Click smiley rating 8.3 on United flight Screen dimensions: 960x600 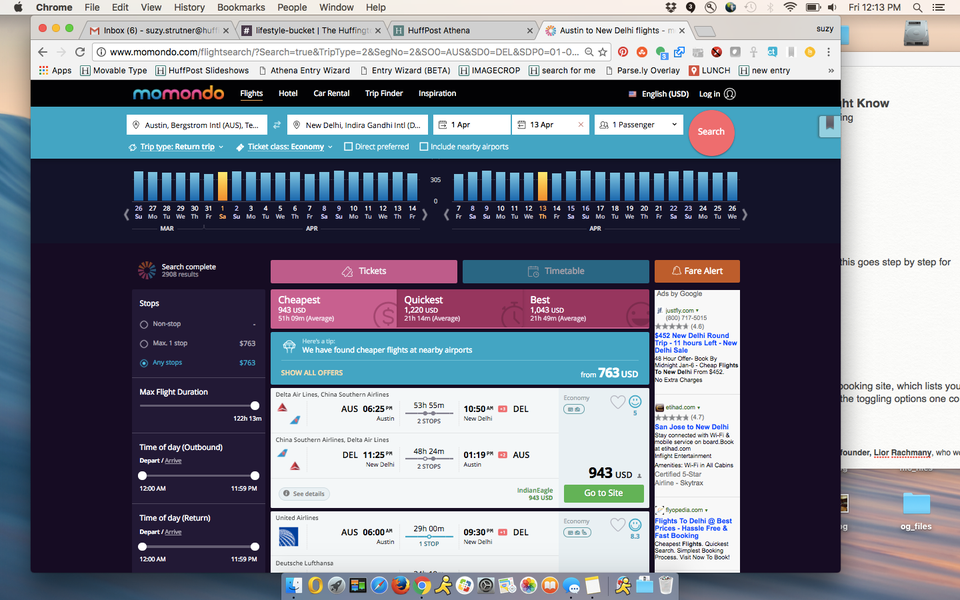(x=636, y=525)
